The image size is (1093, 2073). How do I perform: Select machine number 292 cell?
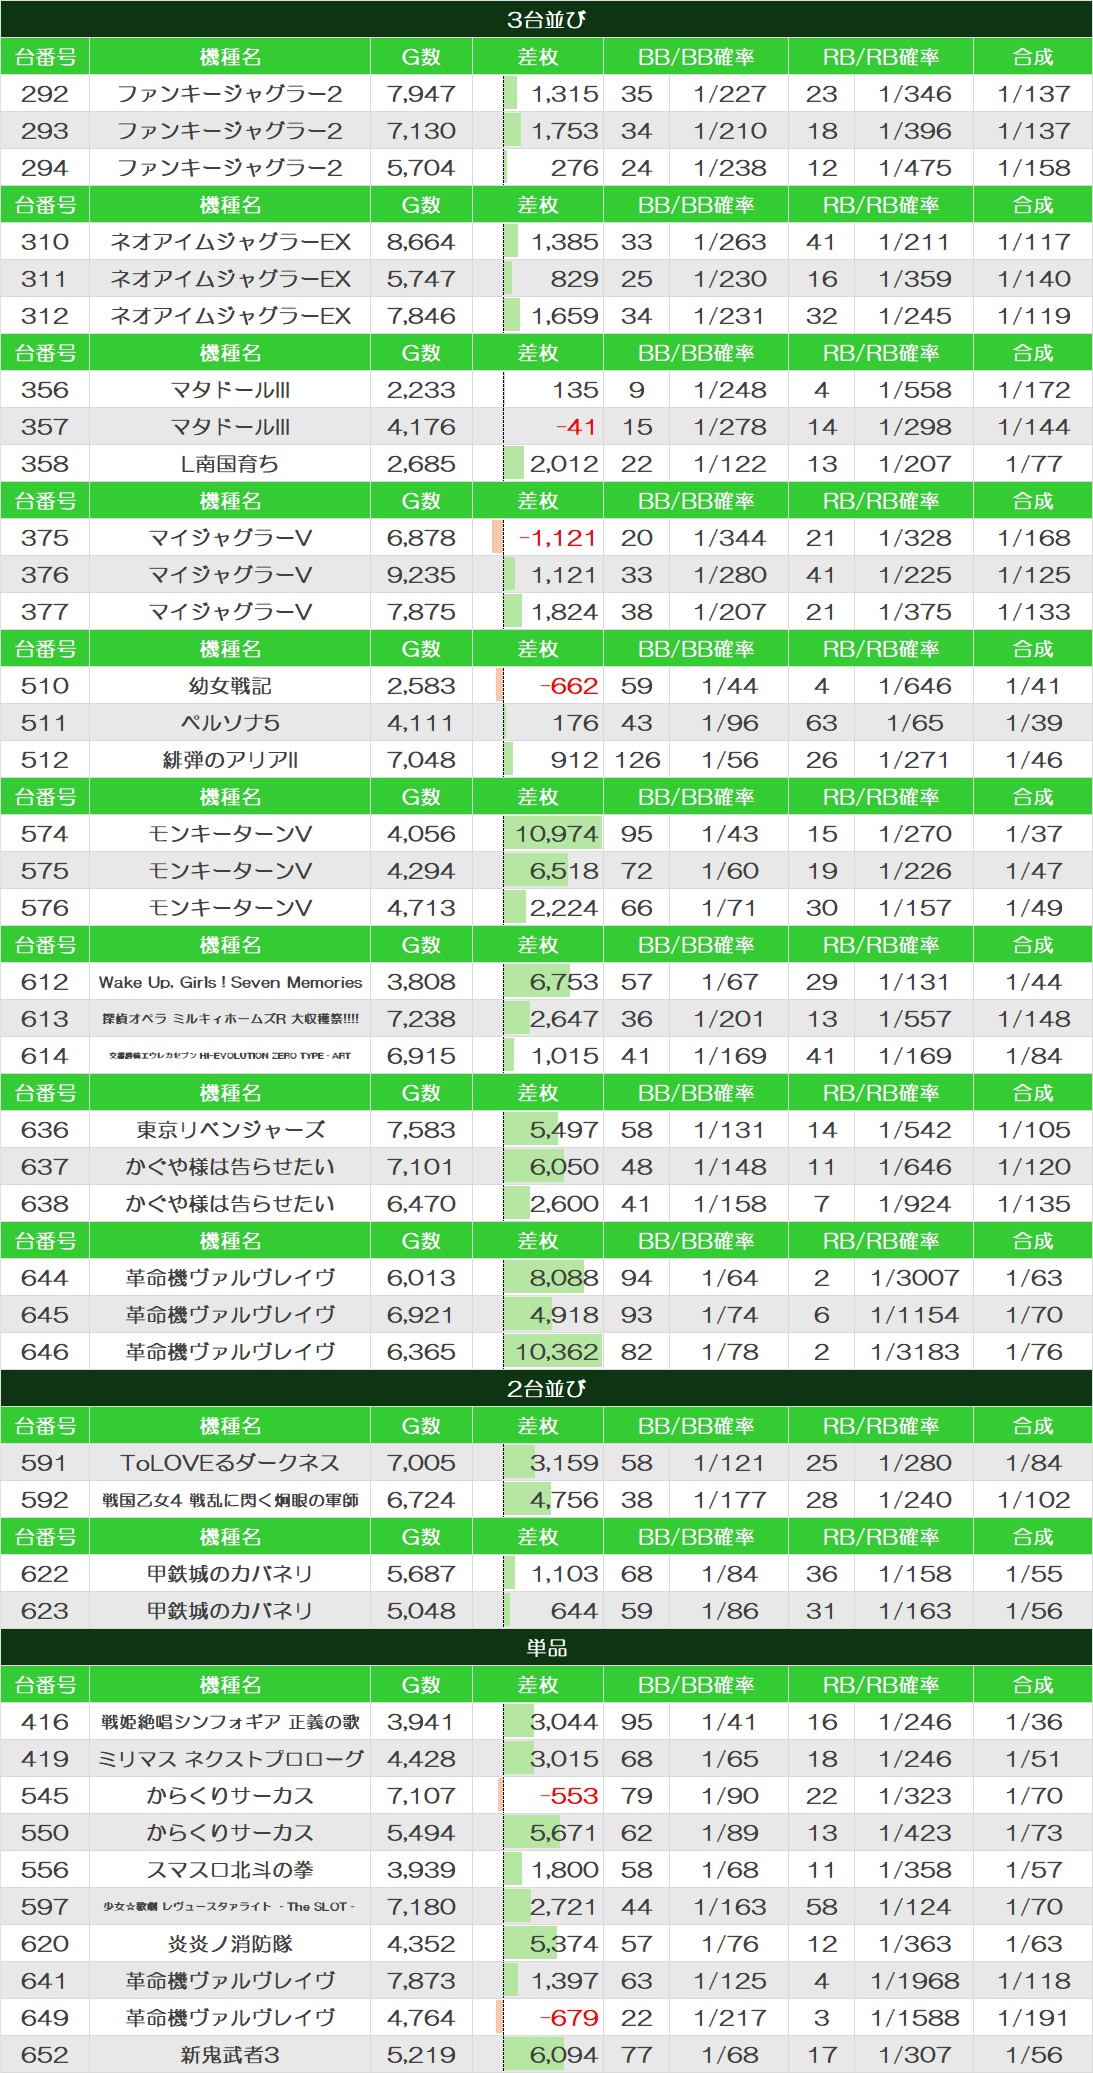(x=45, y=94)
